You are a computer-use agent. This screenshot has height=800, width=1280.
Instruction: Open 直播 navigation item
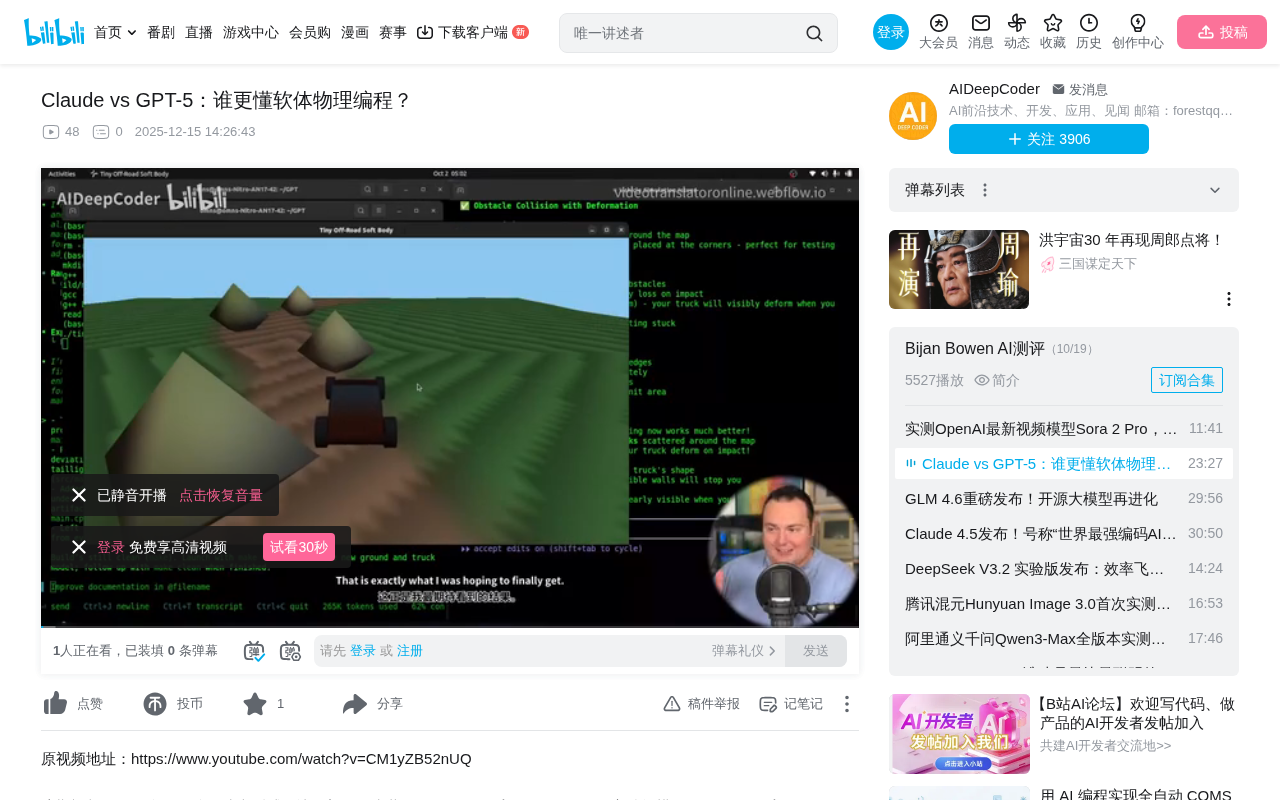(x=199, y=32)
